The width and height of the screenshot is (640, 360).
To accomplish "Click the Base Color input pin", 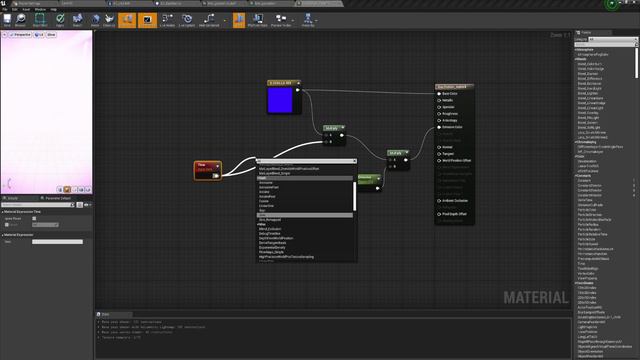I will click(x=439, y=93).
